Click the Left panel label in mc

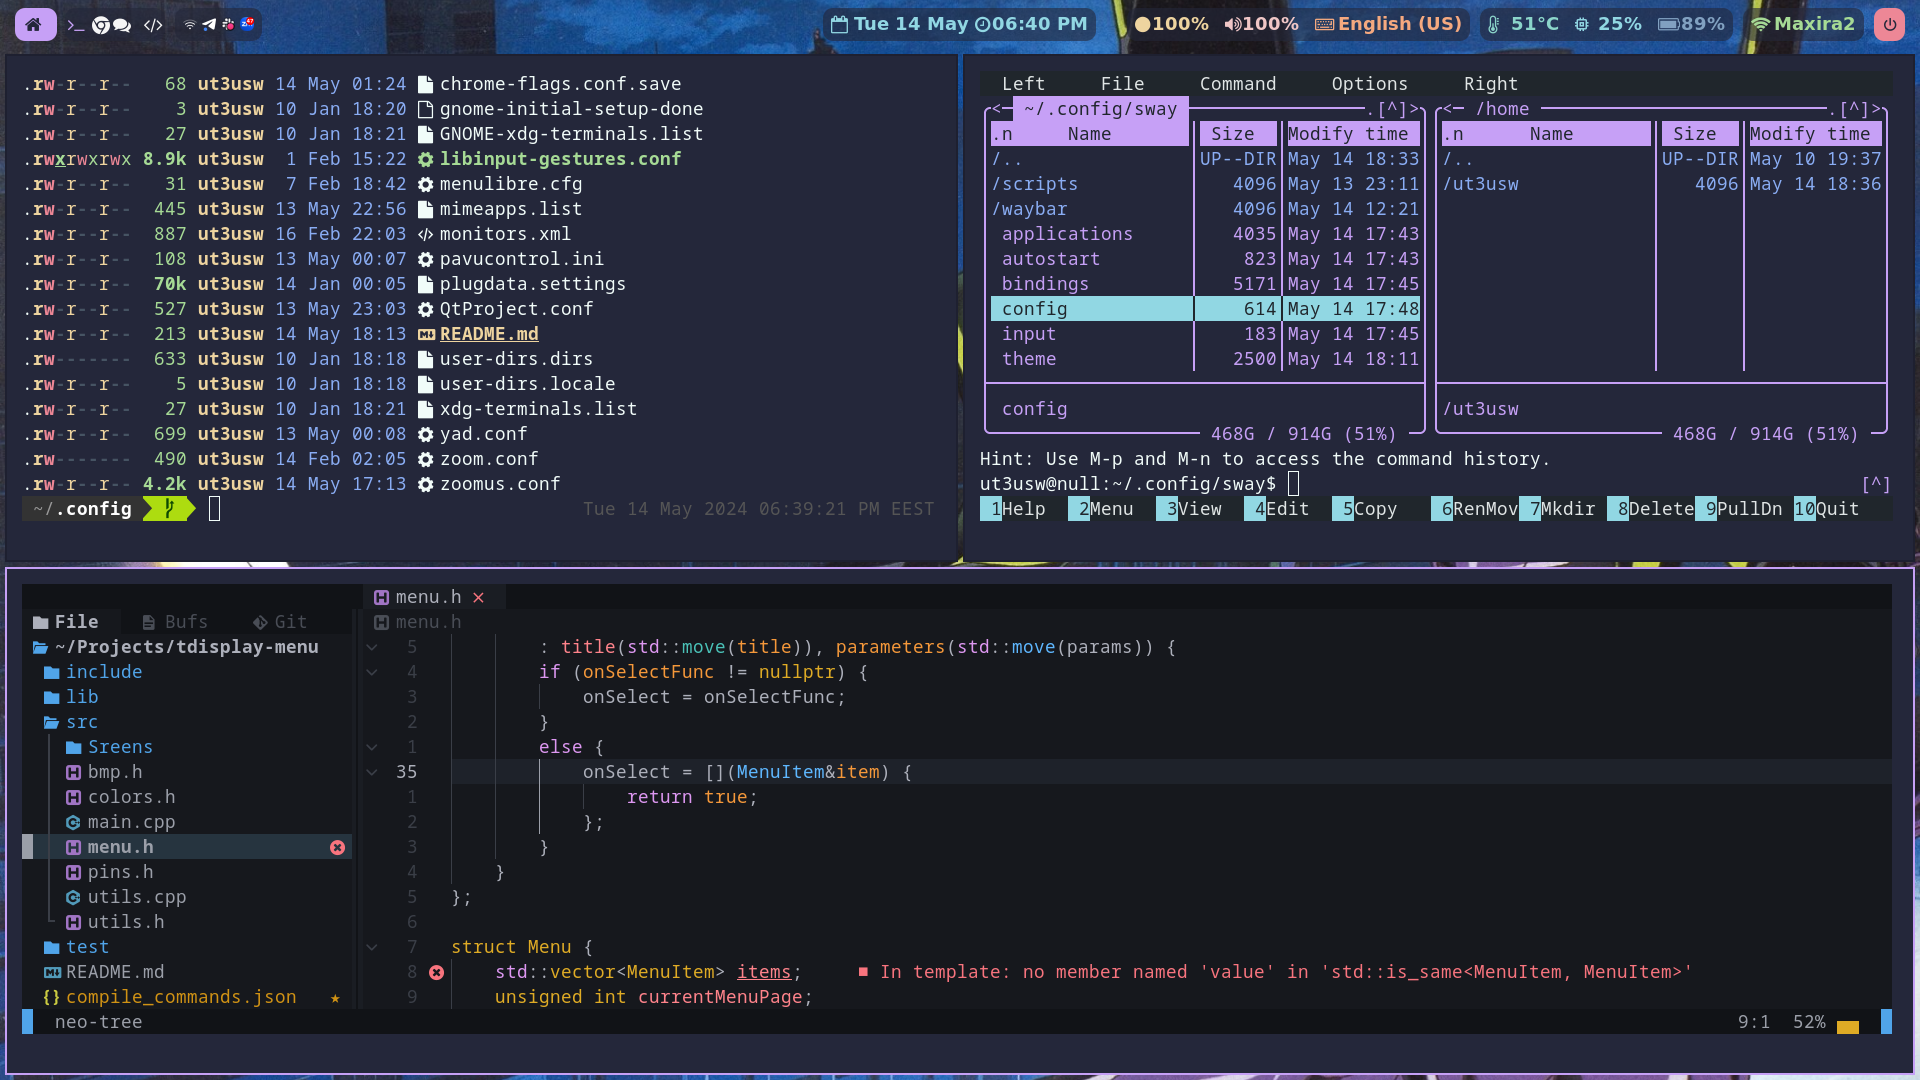point(1022,83)
